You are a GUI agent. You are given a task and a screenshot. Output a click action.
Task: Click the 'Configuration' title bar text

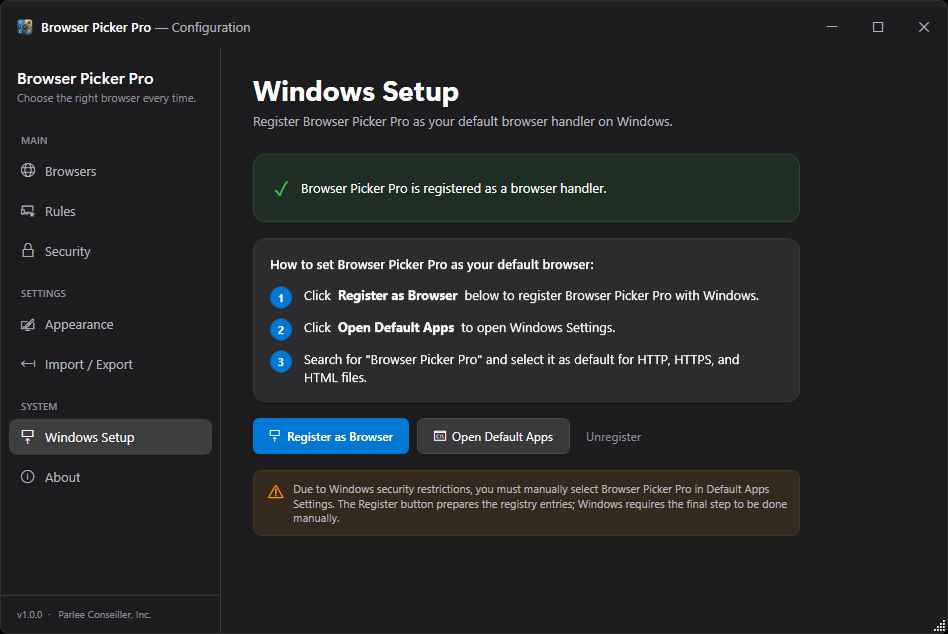coord(210,27)
